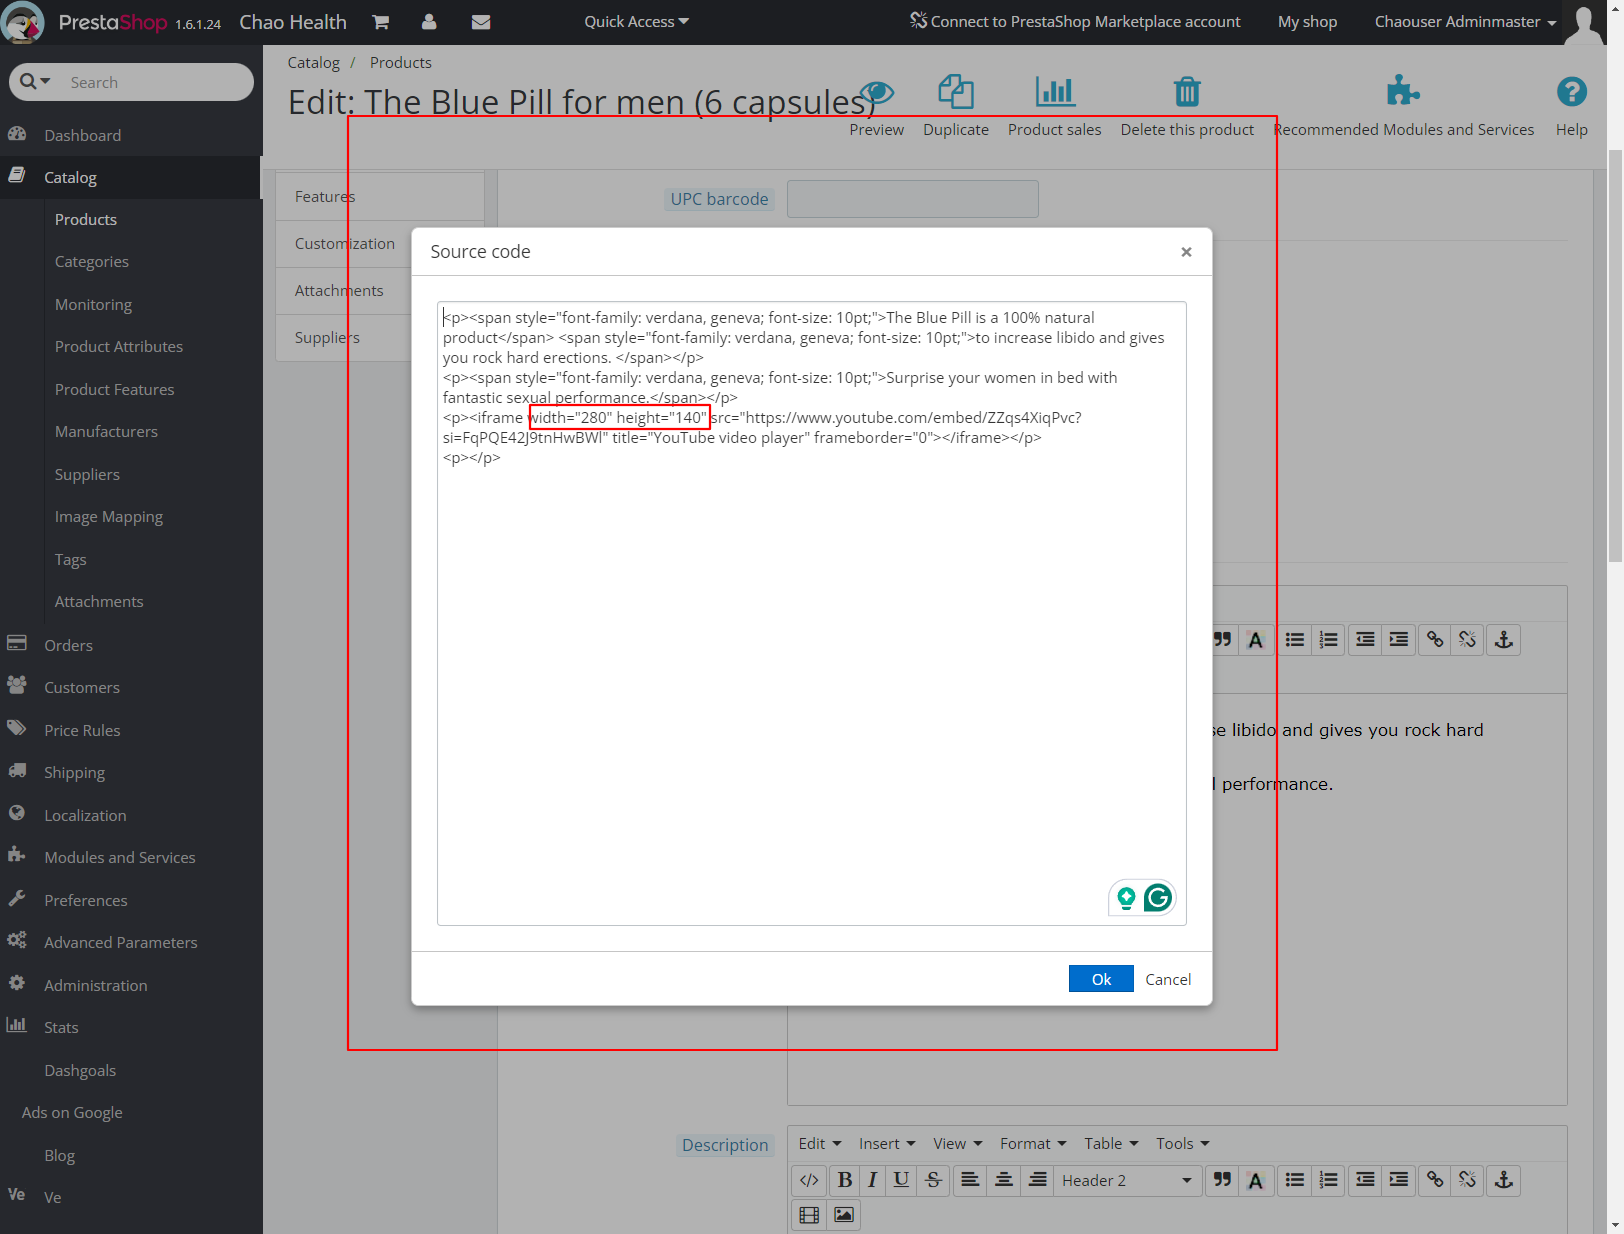1624x1234 pixels.
Task: Click Catalog in the breadcrumb
Action: (314, 63)
